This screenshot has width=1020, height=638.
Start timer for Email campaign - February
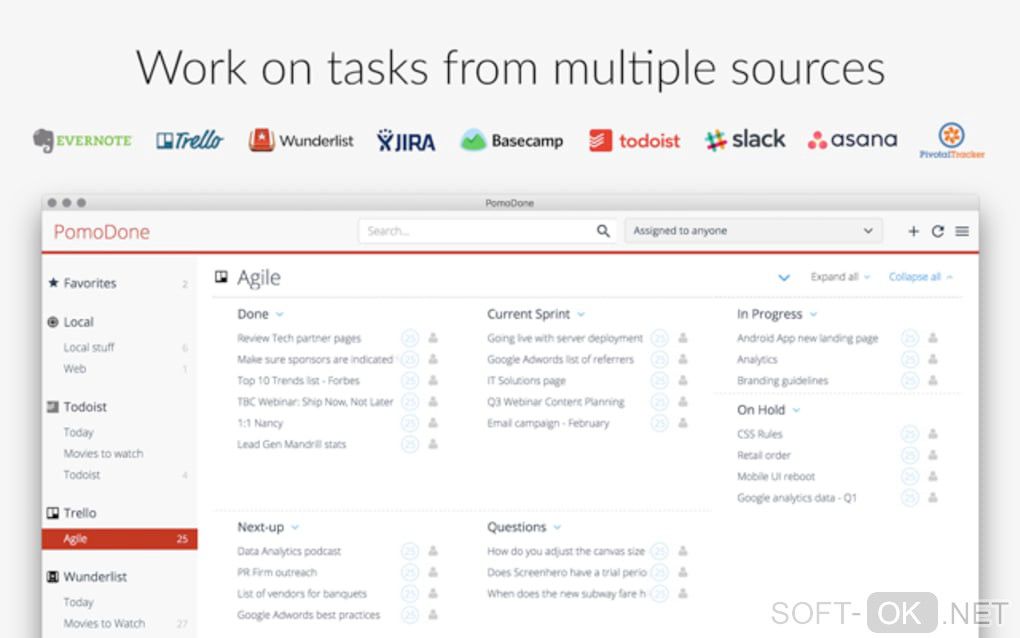[x=660, y=423]
